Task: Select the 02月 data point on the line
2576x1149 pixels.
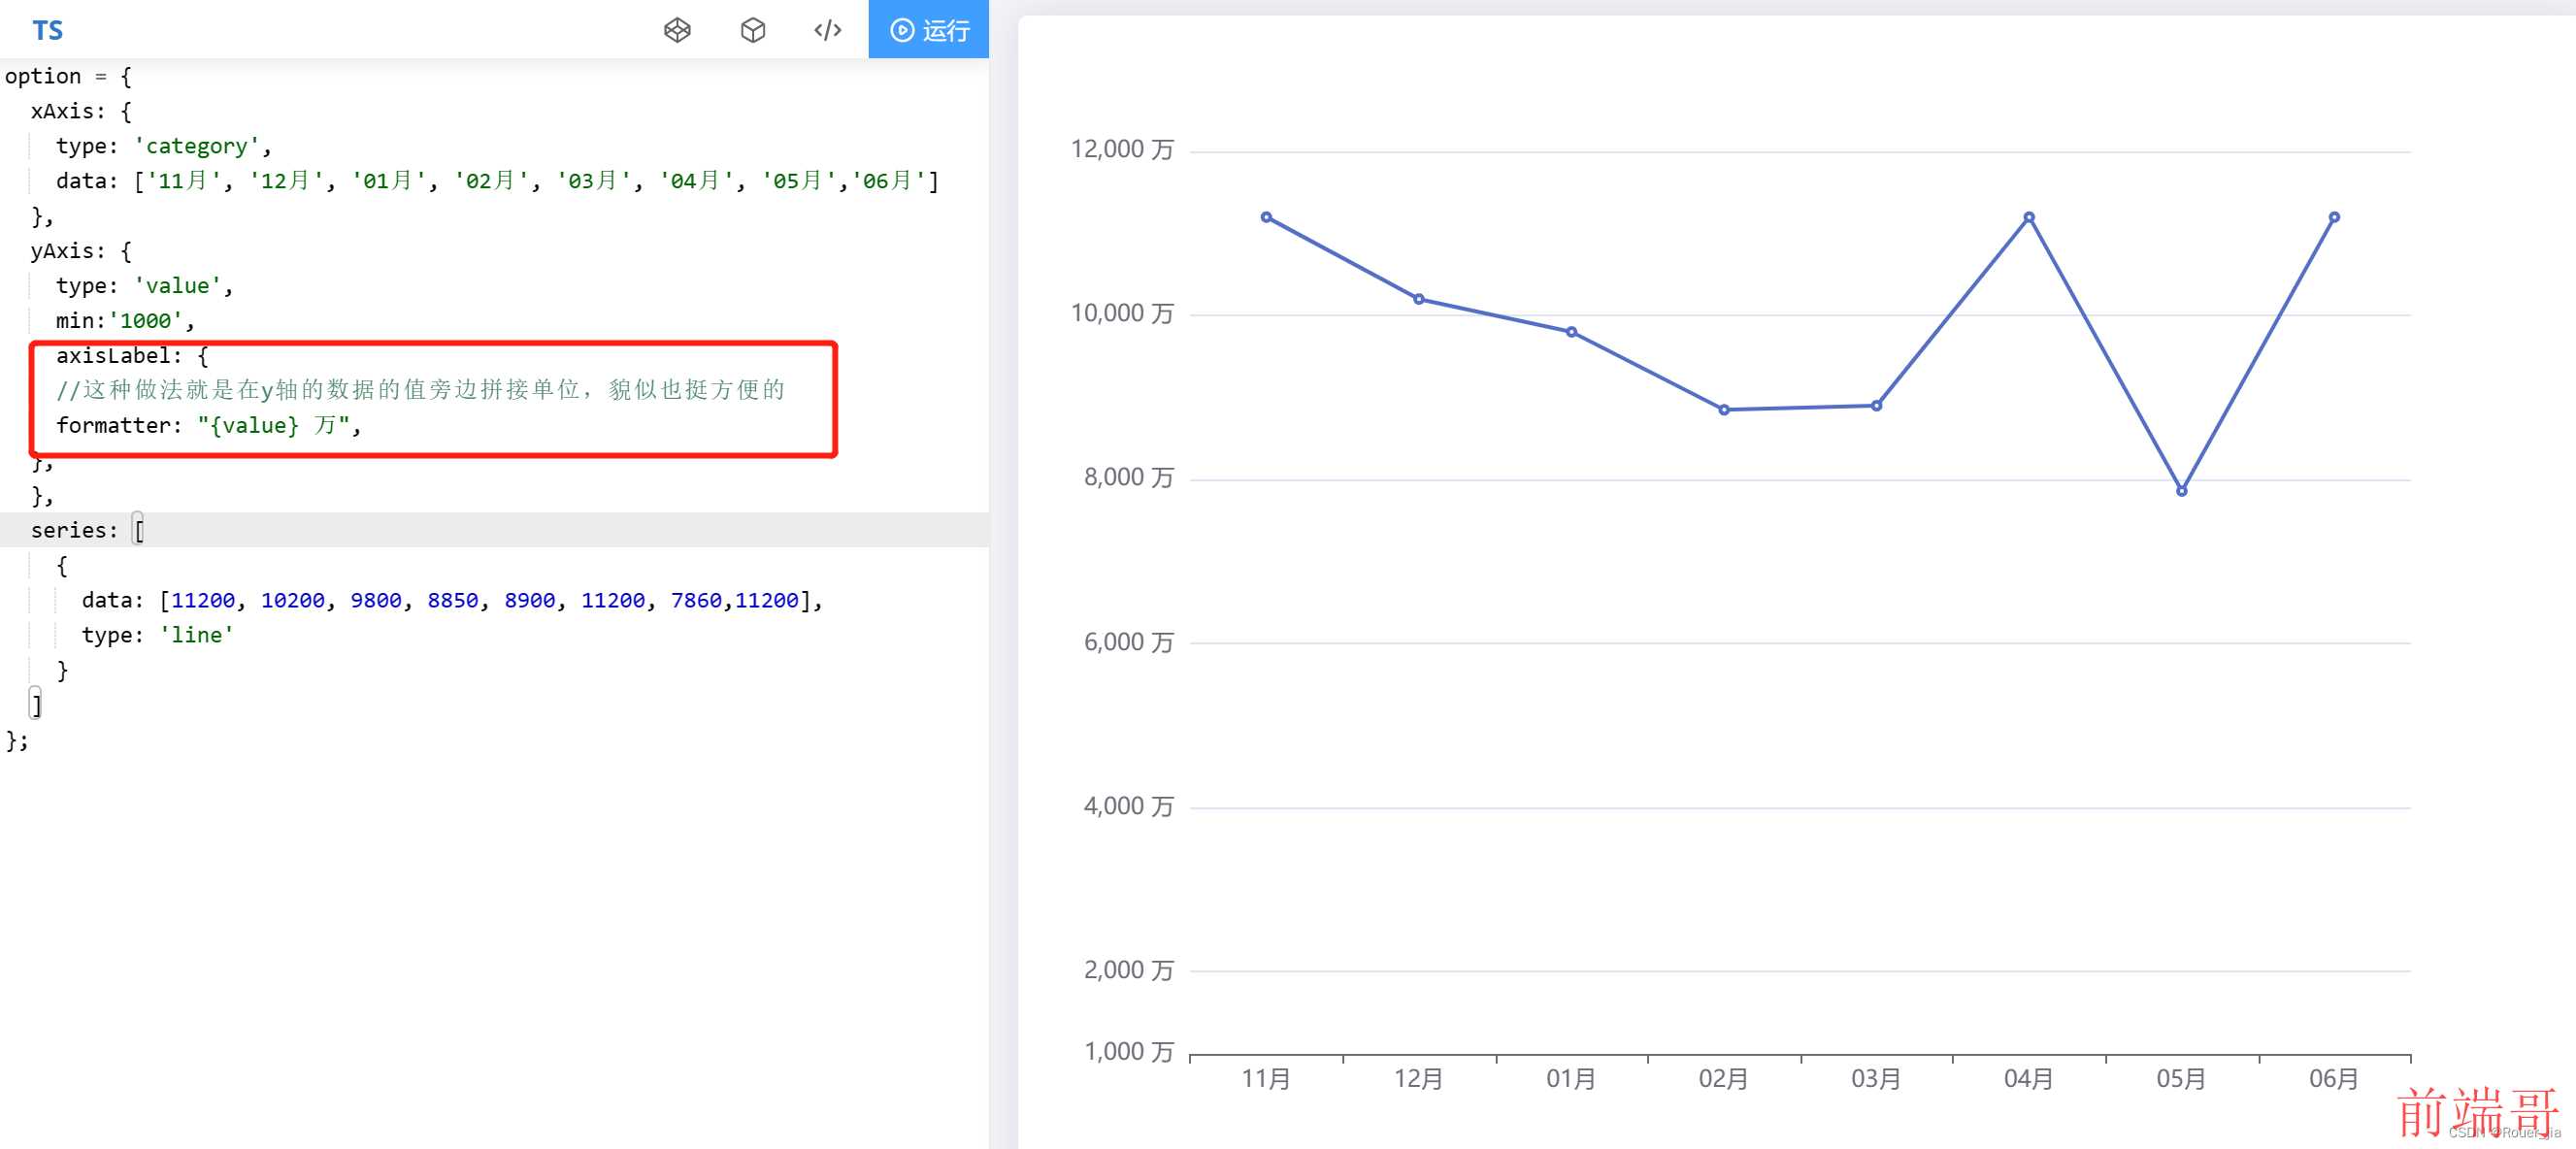Action: [x=1724, y=410]
